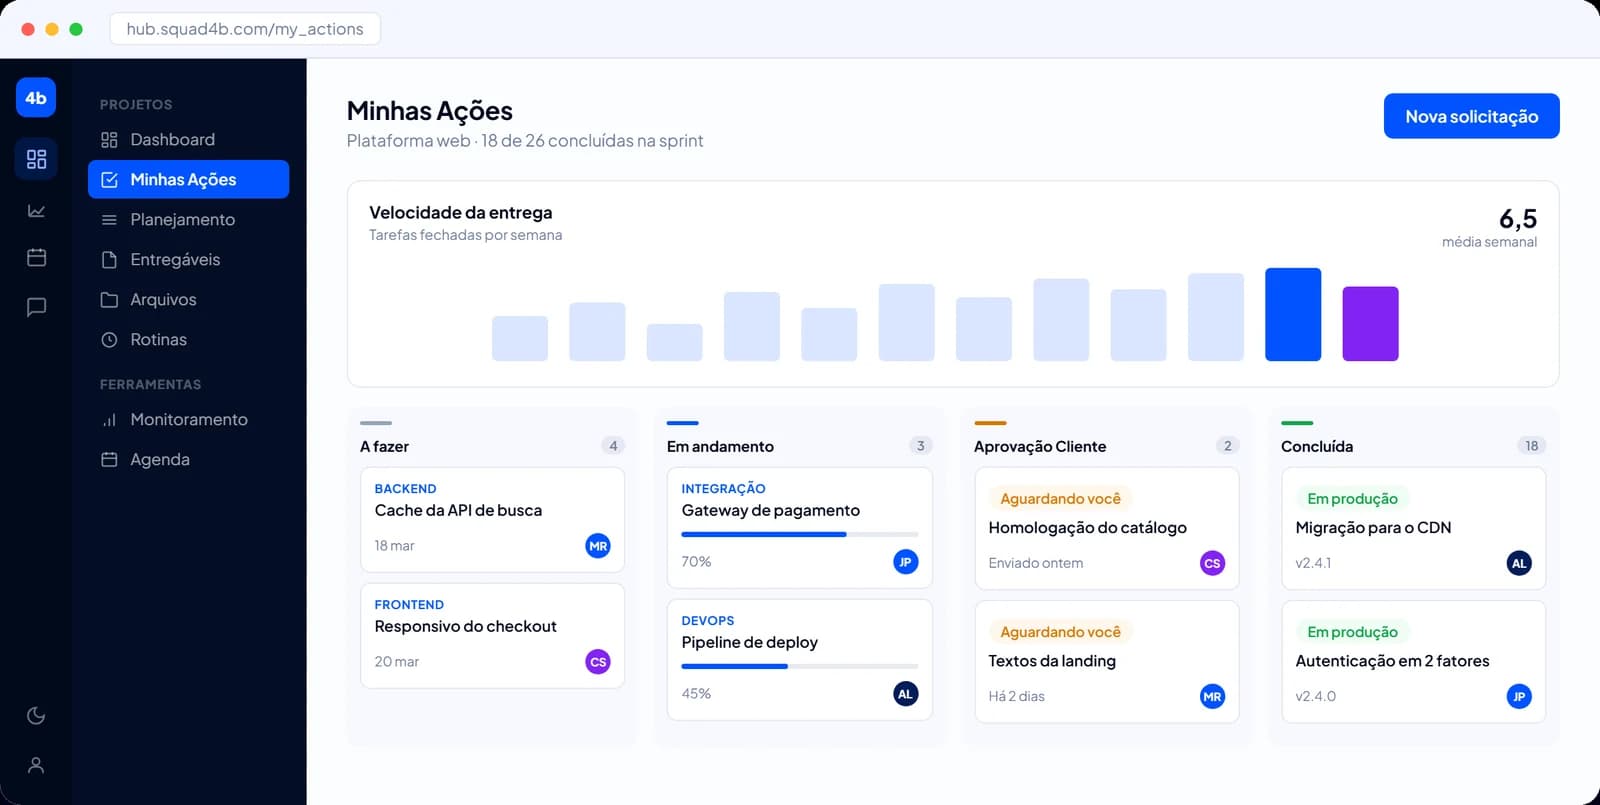The height and width of the screenshot is (805, 1600).
Task: Open the calendar icon in the rail
Action: click(36, 258)
